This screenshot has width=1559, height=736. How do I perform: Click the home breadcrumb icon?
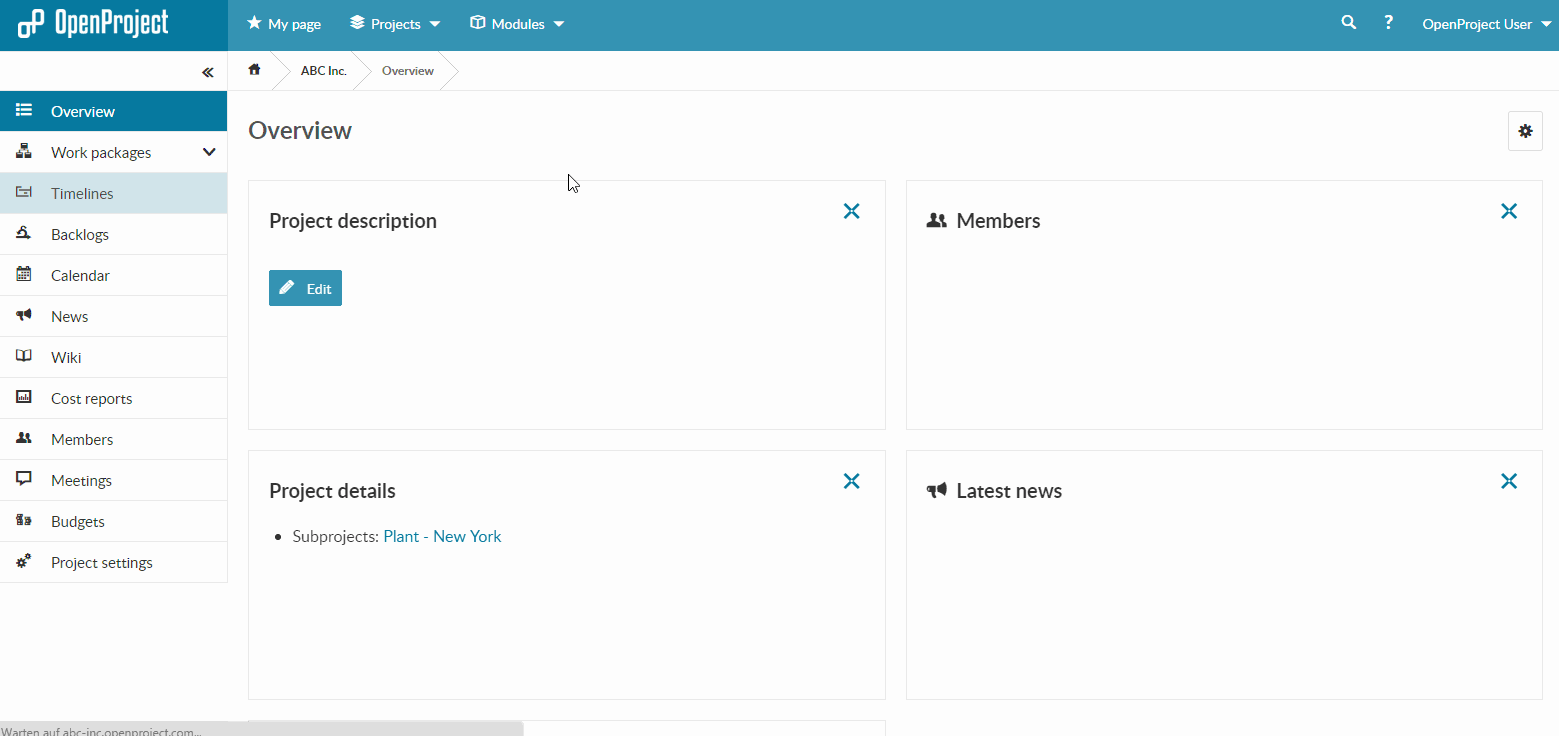[255, 70]
